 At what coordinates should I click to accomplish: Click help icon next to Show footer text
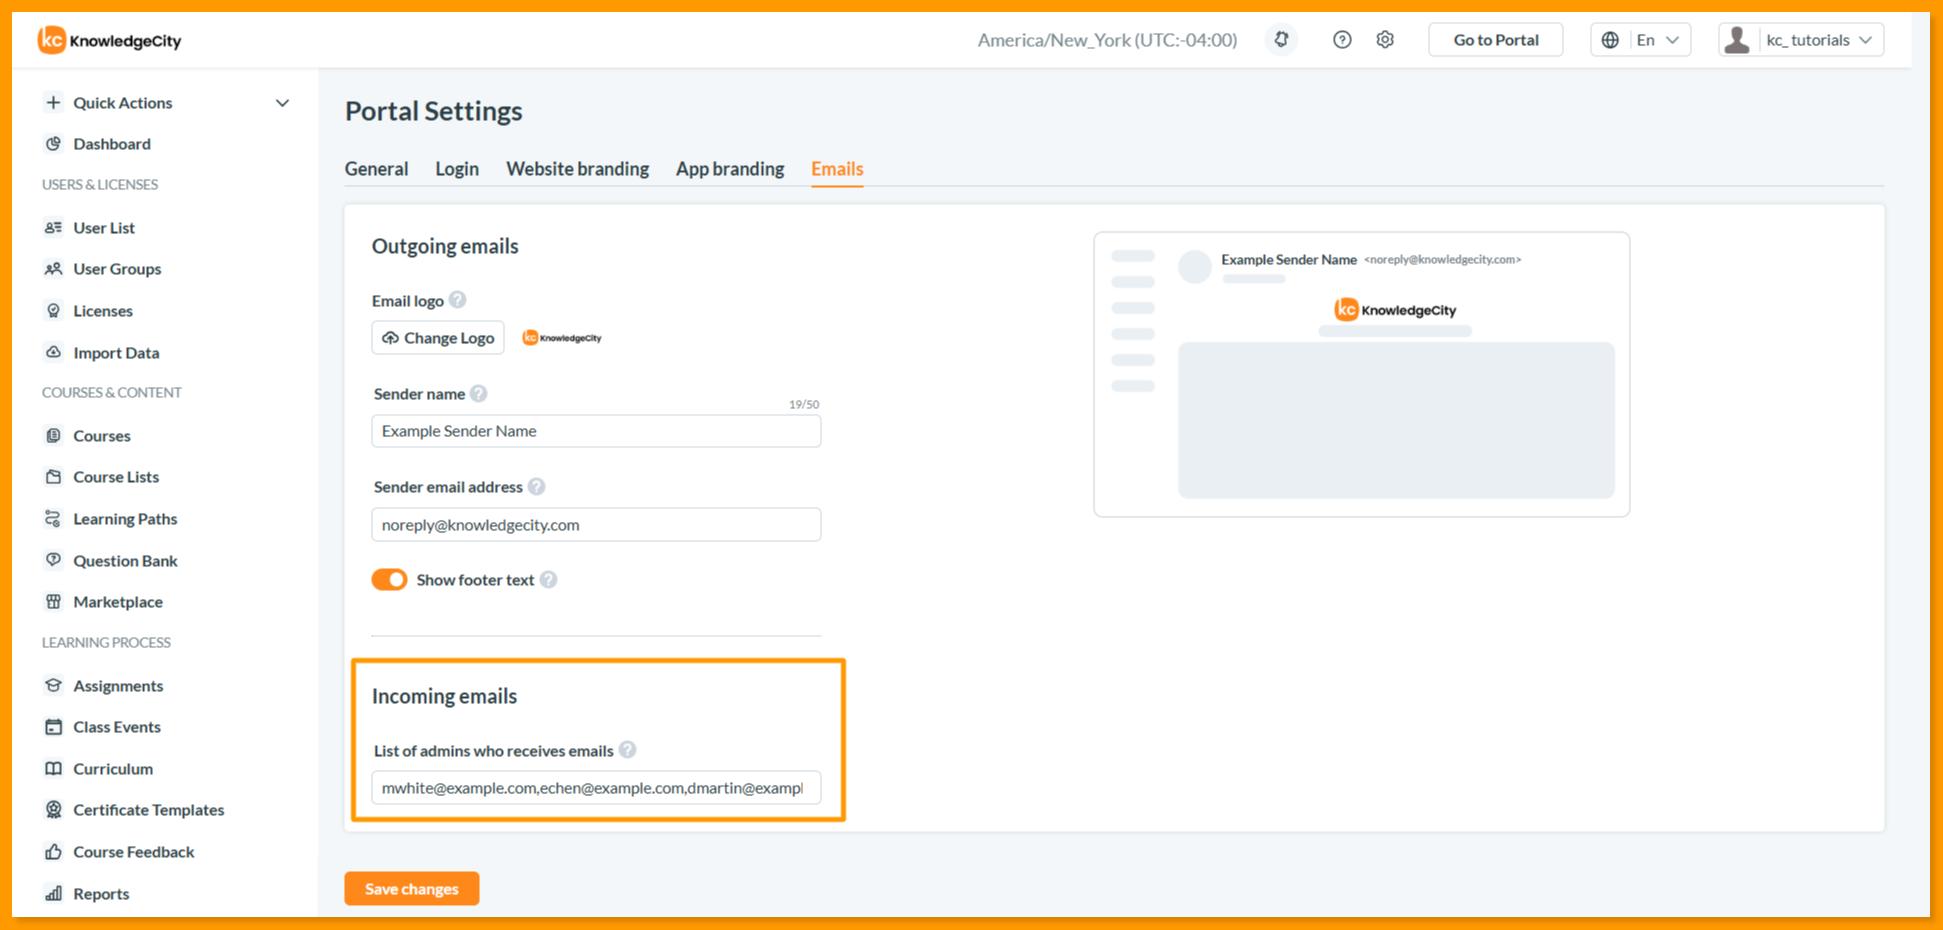[x=548, y=580]
